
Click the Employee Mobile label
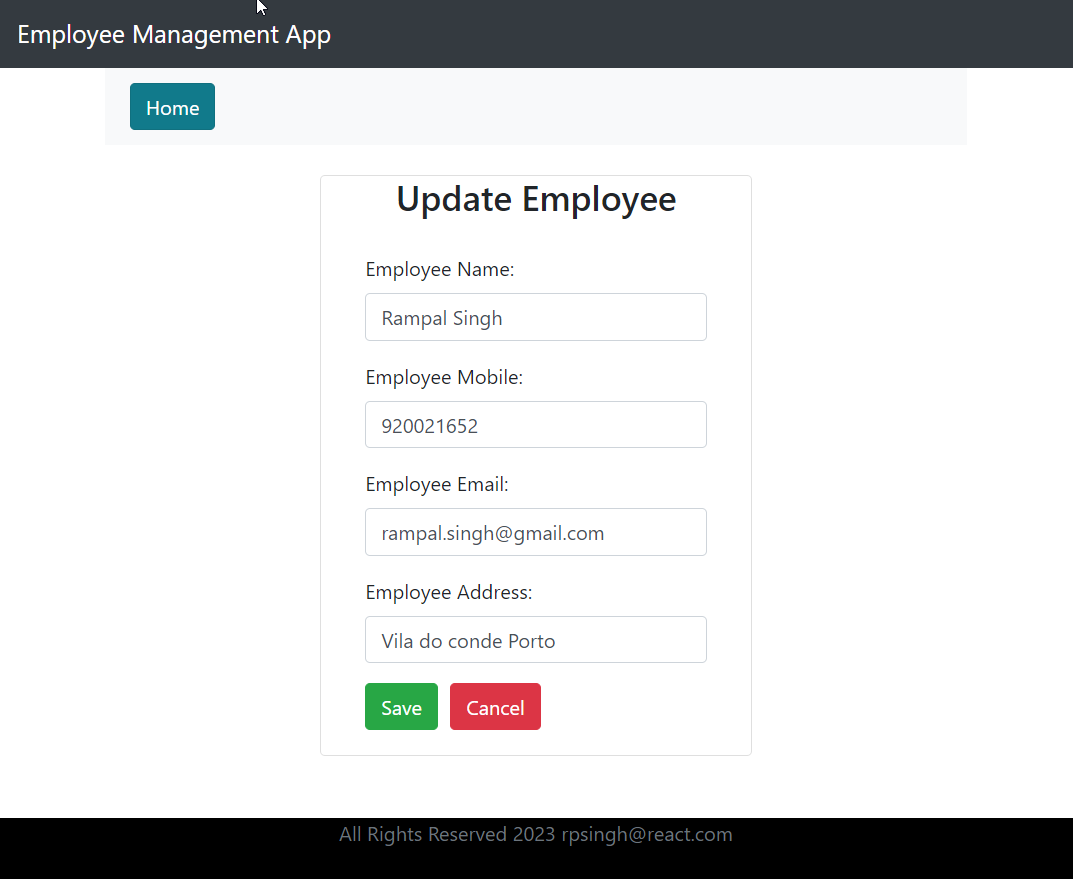tap(443, 377)
